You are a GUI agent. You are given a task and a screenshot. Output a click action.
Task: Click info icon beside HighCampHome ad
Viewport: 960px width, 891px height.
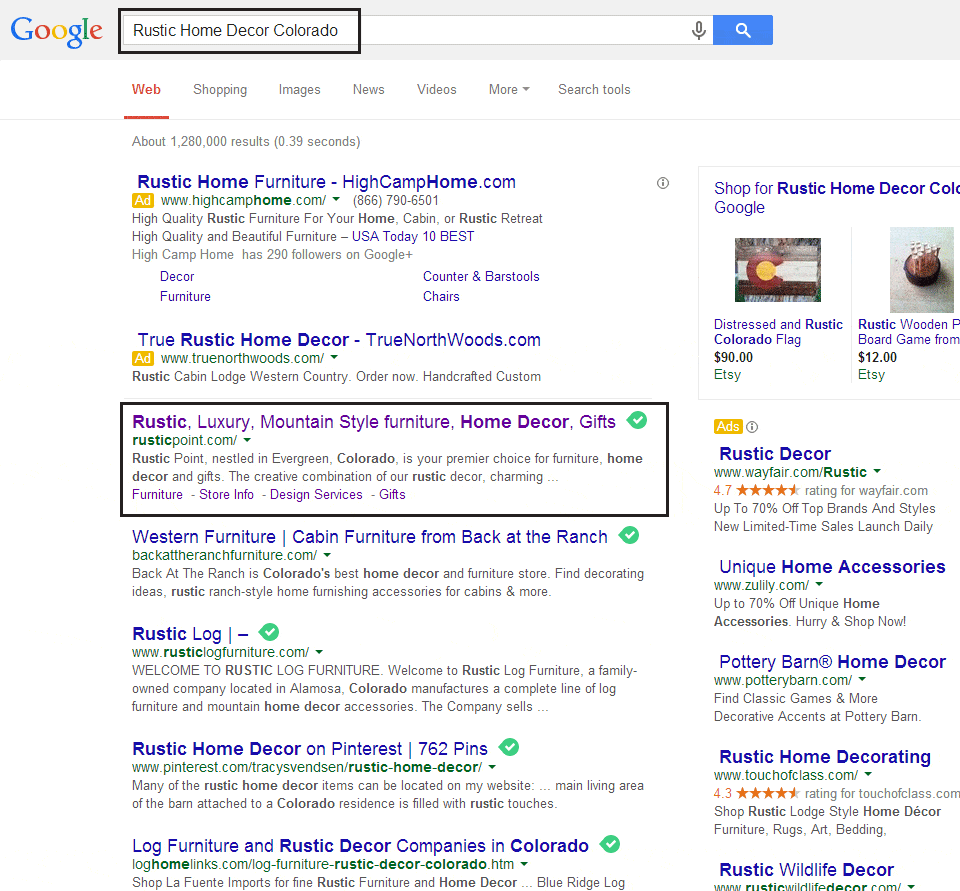[x=663, y=182]
